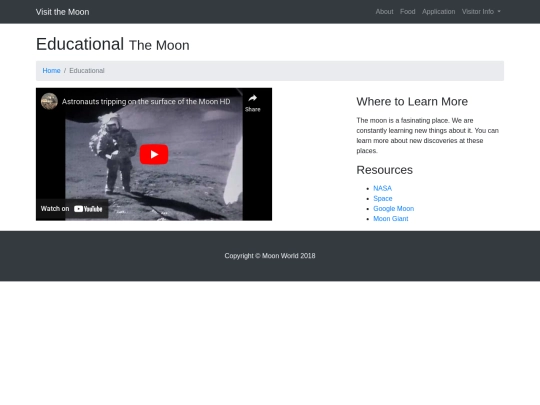Navigate to Home in breadcrumb
Viewport: 540px width, 405px height.
tap(51, 71)
